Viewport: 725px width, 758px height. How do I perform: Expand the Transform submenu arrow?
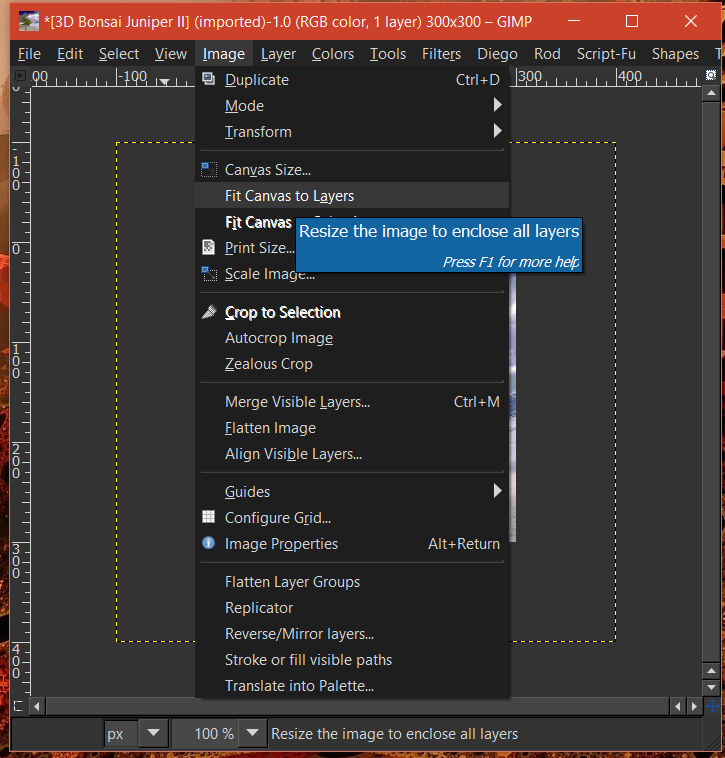[x=497, y=131]
